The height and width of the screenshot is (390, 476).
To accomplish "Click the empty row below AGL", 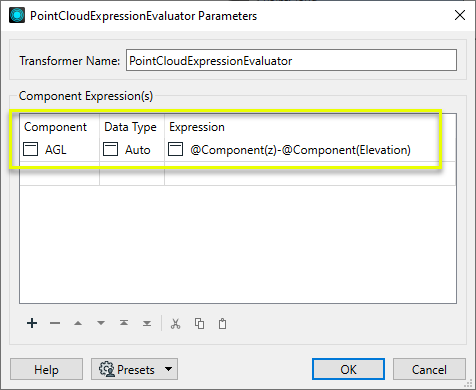I will (238, 174).
